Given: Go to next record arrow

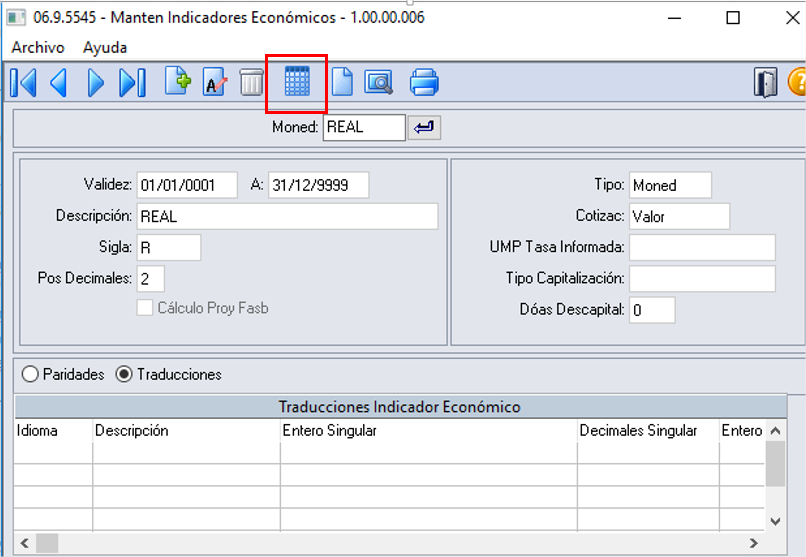Looking at the screenshot, I should 95,83.
